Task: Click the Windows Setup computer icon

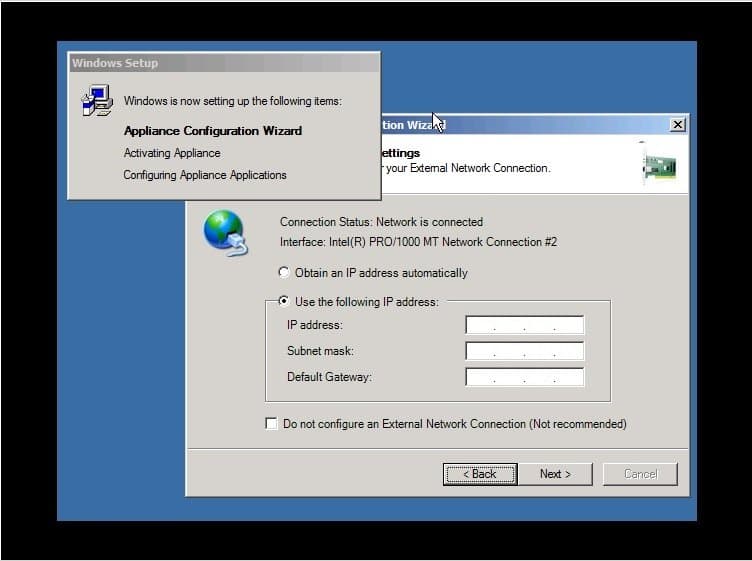Action: [97, 100]
